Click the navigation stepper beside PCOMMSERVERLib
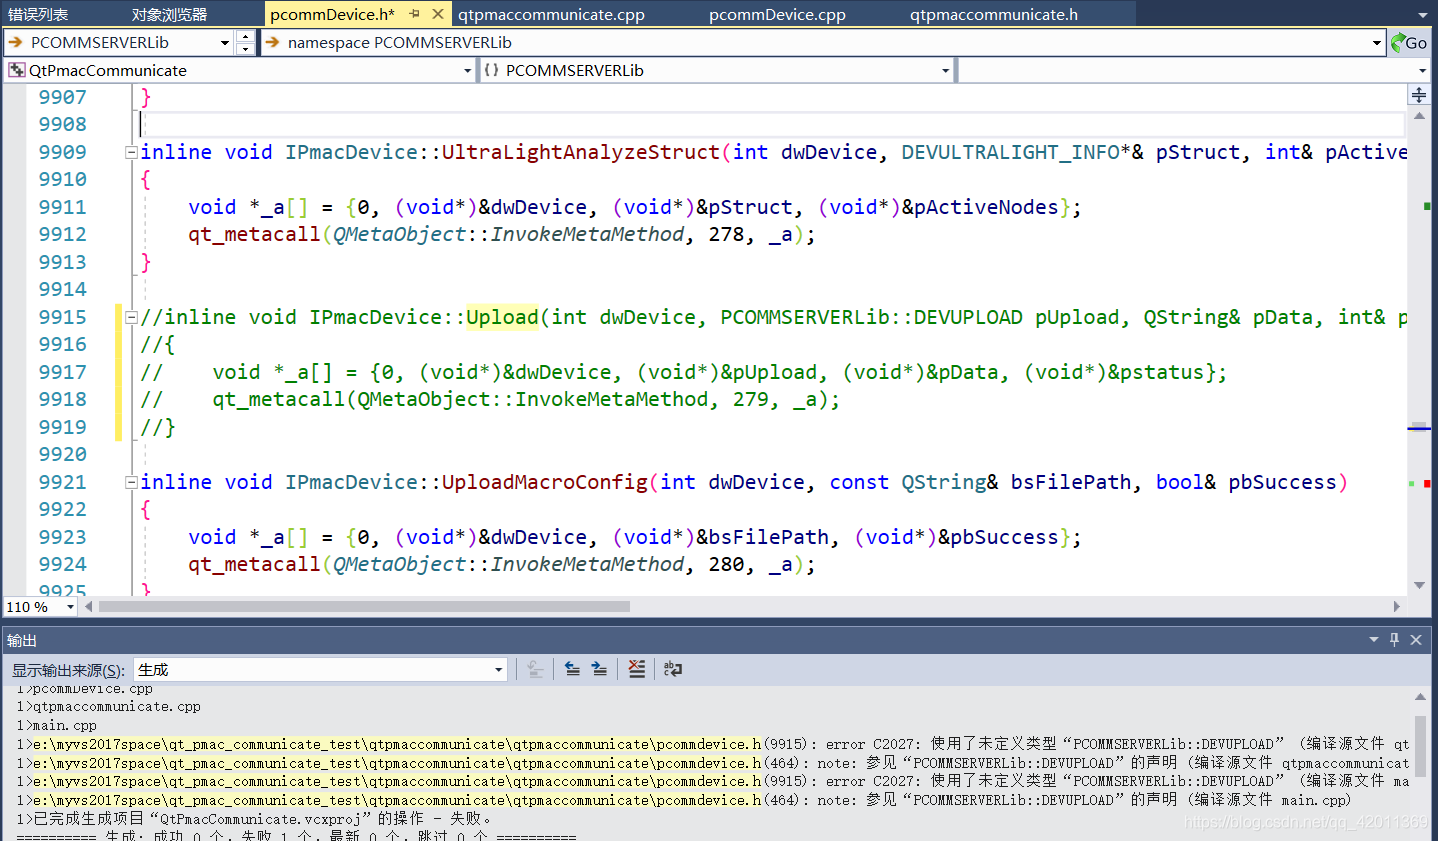 tap(246, 42)
